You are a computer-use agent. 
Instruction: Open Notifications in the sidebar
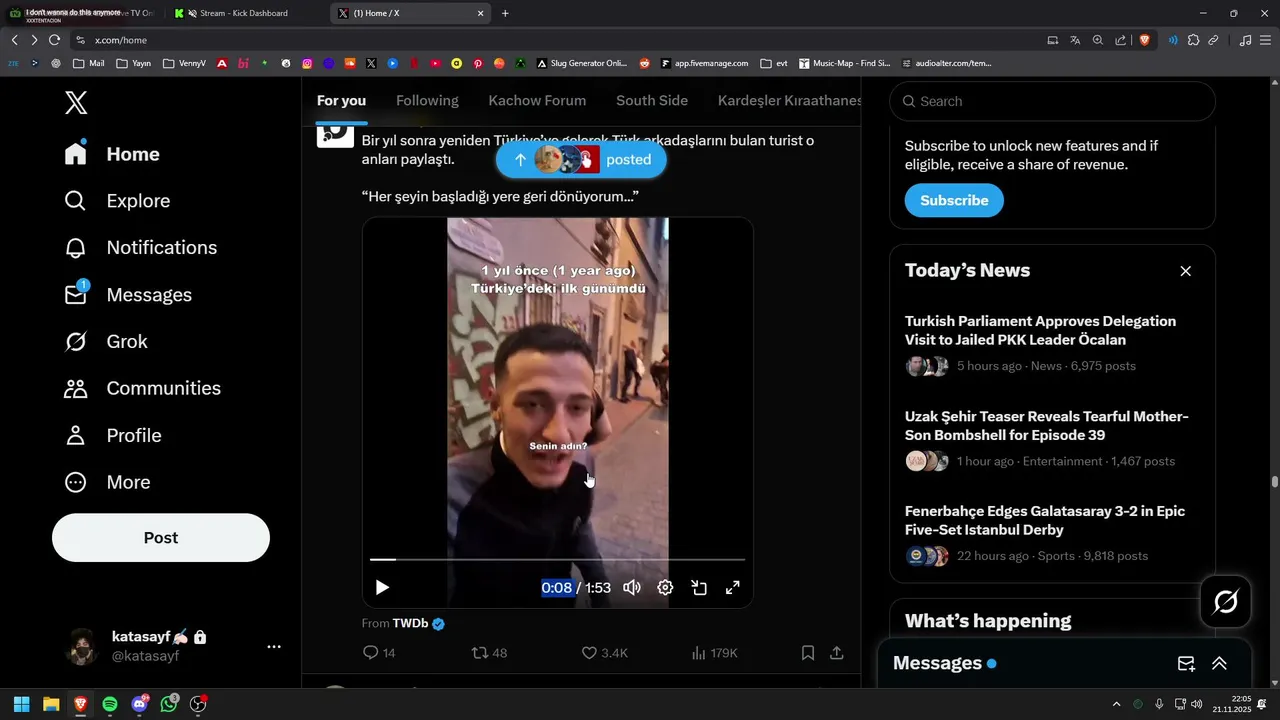(x=140, y=248)
